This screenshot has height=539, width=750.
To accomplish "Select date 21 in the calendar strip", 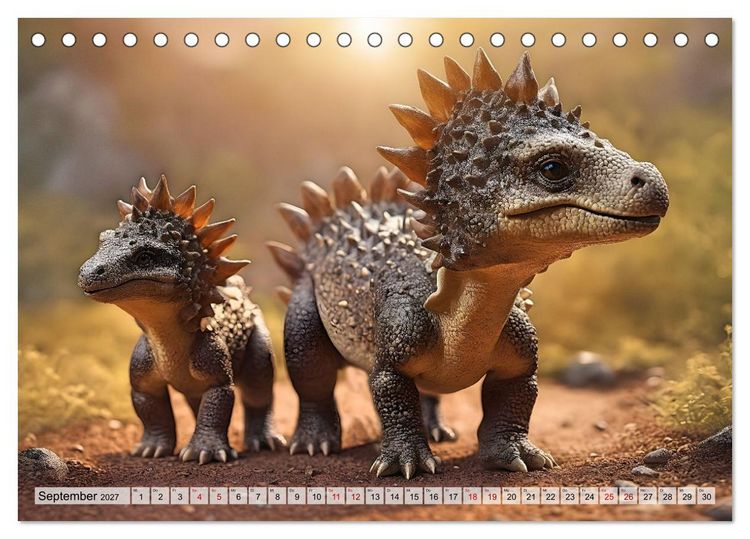I will point(531,496).
